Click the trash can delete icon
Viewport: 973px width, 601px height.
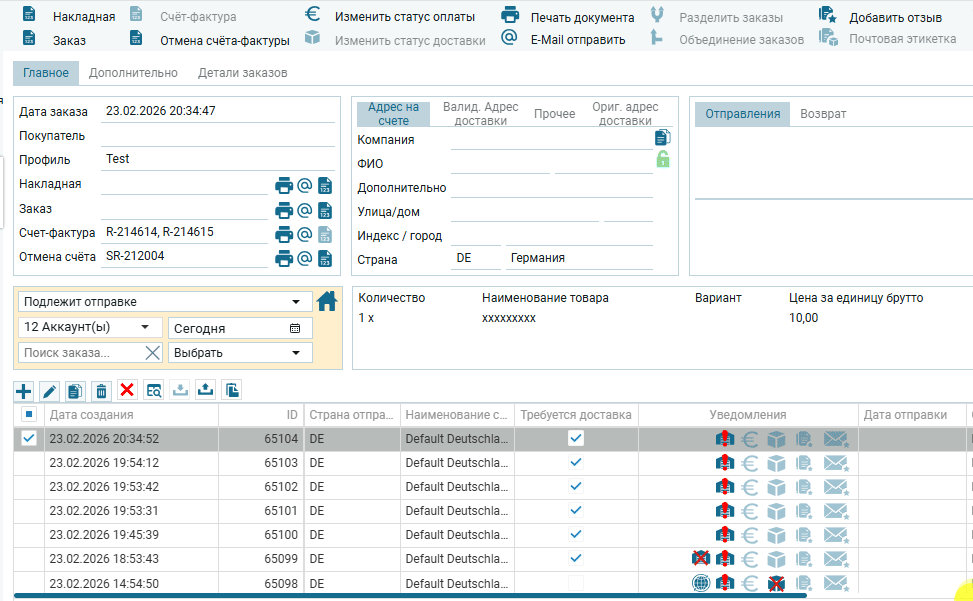(101, 390)
